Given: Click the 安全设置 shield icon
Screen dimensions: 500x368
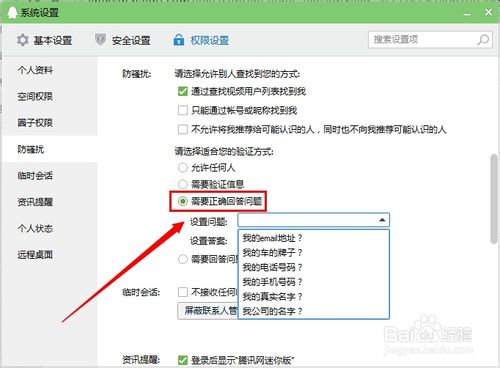Looking at the screenshot, I should [x=100, y=40].
